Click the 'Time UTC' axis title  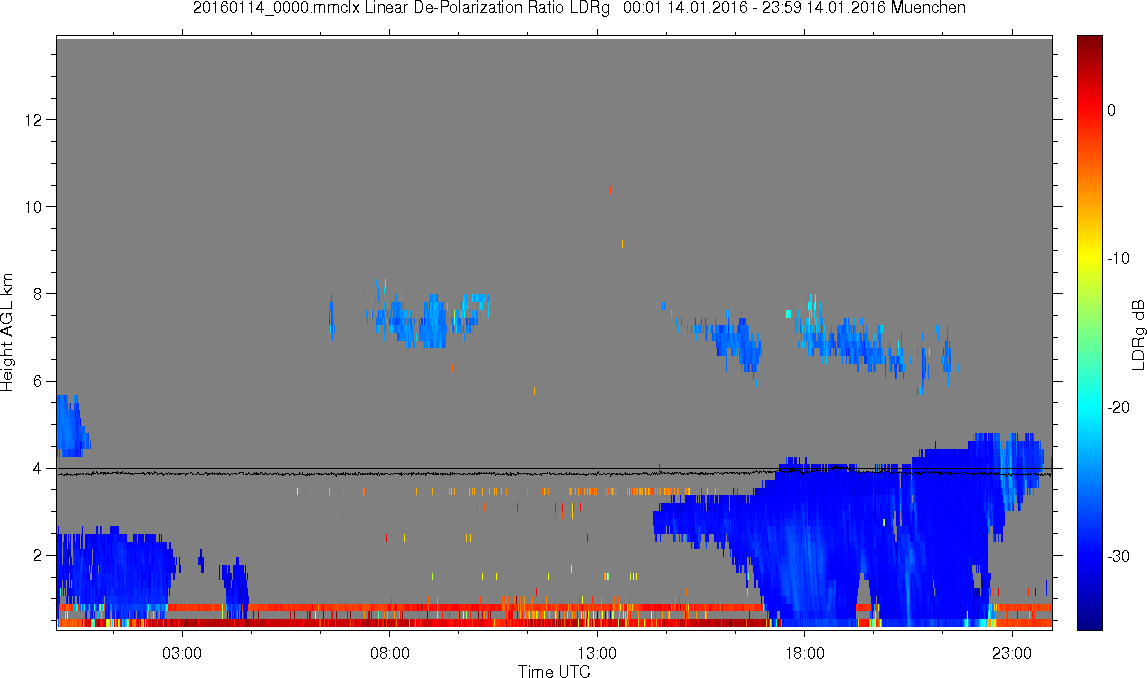tap(554, 671)
